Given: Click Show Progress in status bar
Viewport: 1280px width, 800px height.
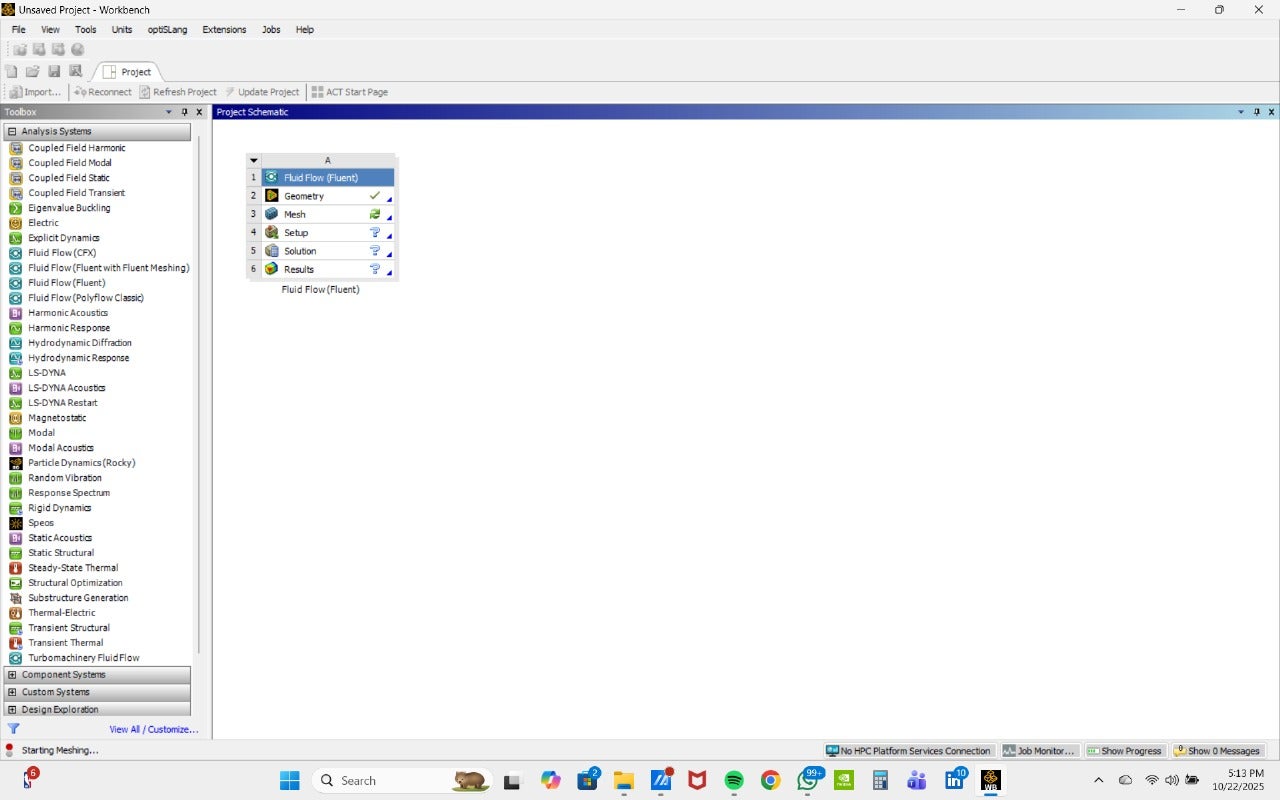Looking at the screenshot, I should click(x=1125, y=751).
